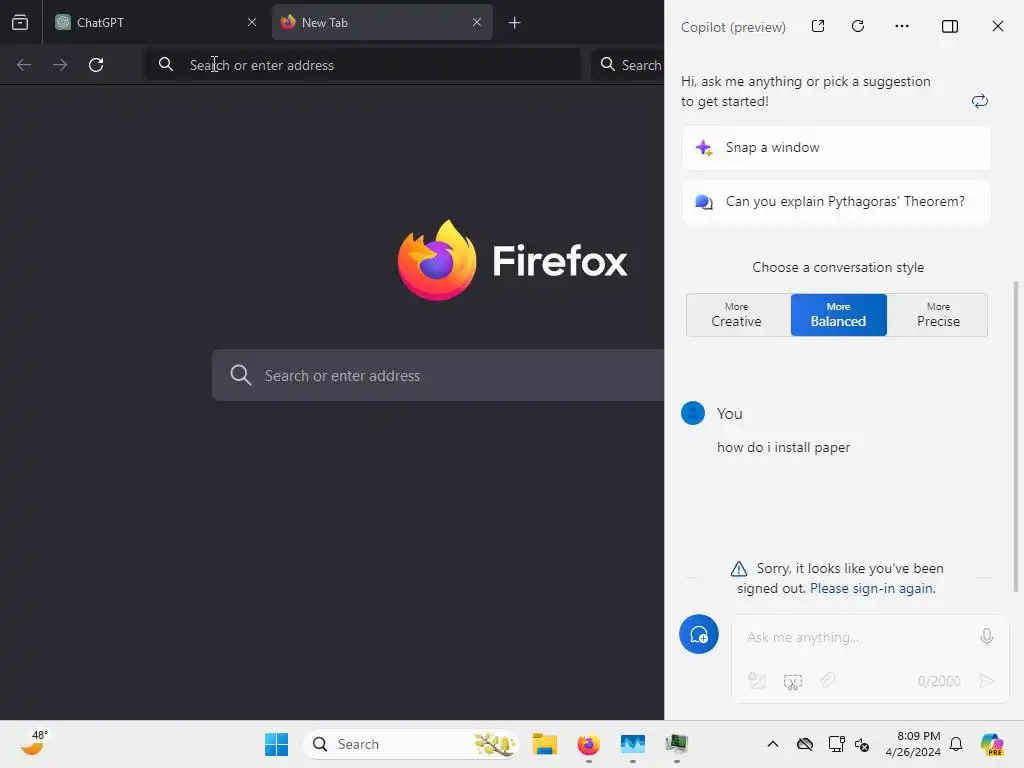Screen dimensions: 1024x768
Task: Pick the Pythagoras' Theorem suggestion
Action: point(836,202)
